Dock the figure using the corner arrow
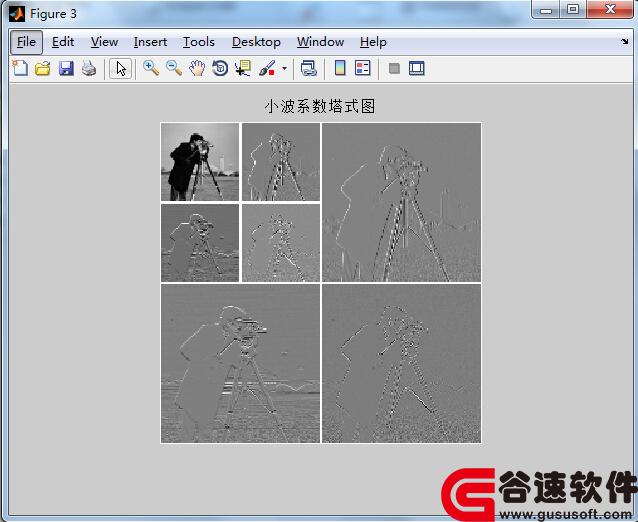Viewport: 638px width, 522px height. 625,41
